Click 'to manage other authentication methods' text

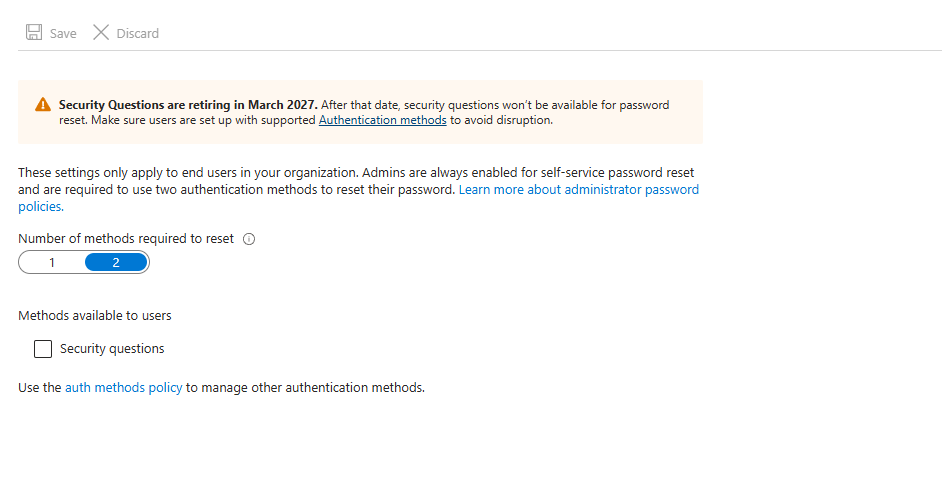[305, 387]
